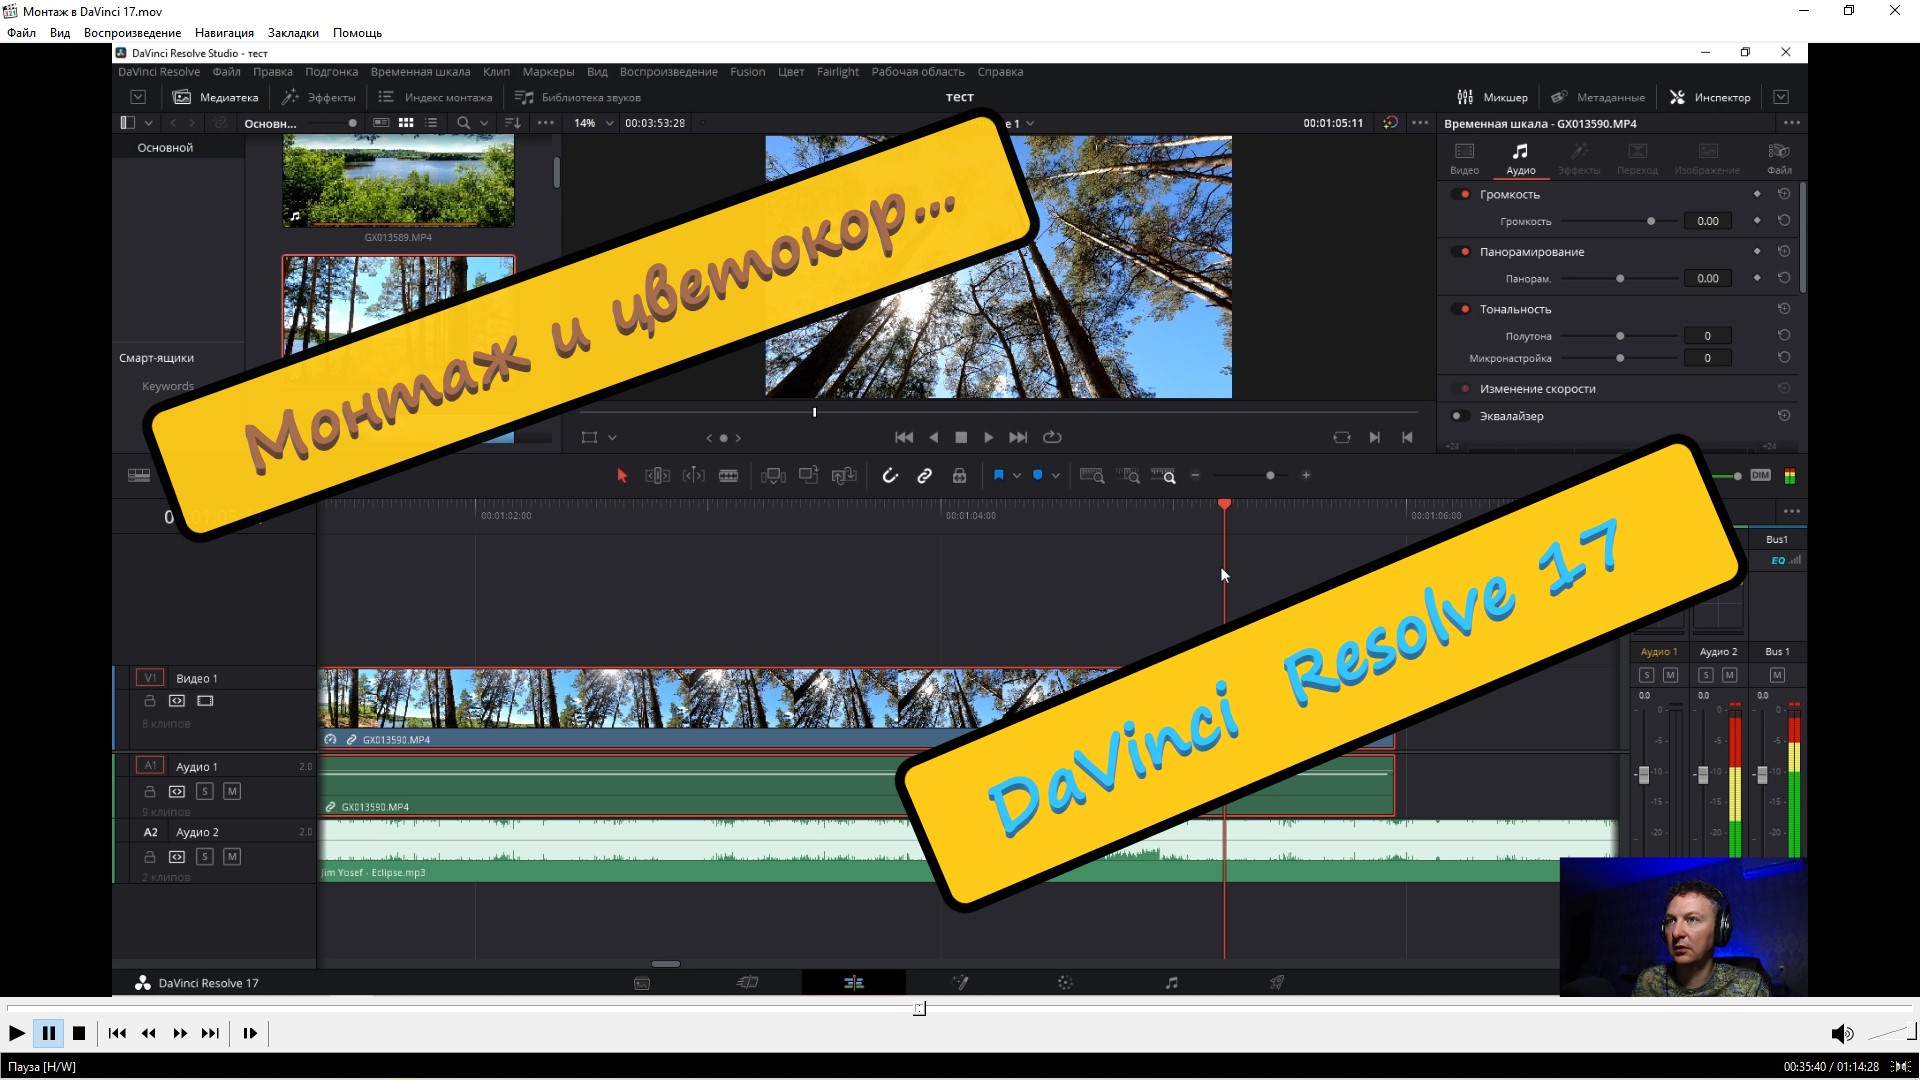The height and width of the screenshot is (1080, 1920).
Task: Open the Медиатека panel button
Action: 216,97
